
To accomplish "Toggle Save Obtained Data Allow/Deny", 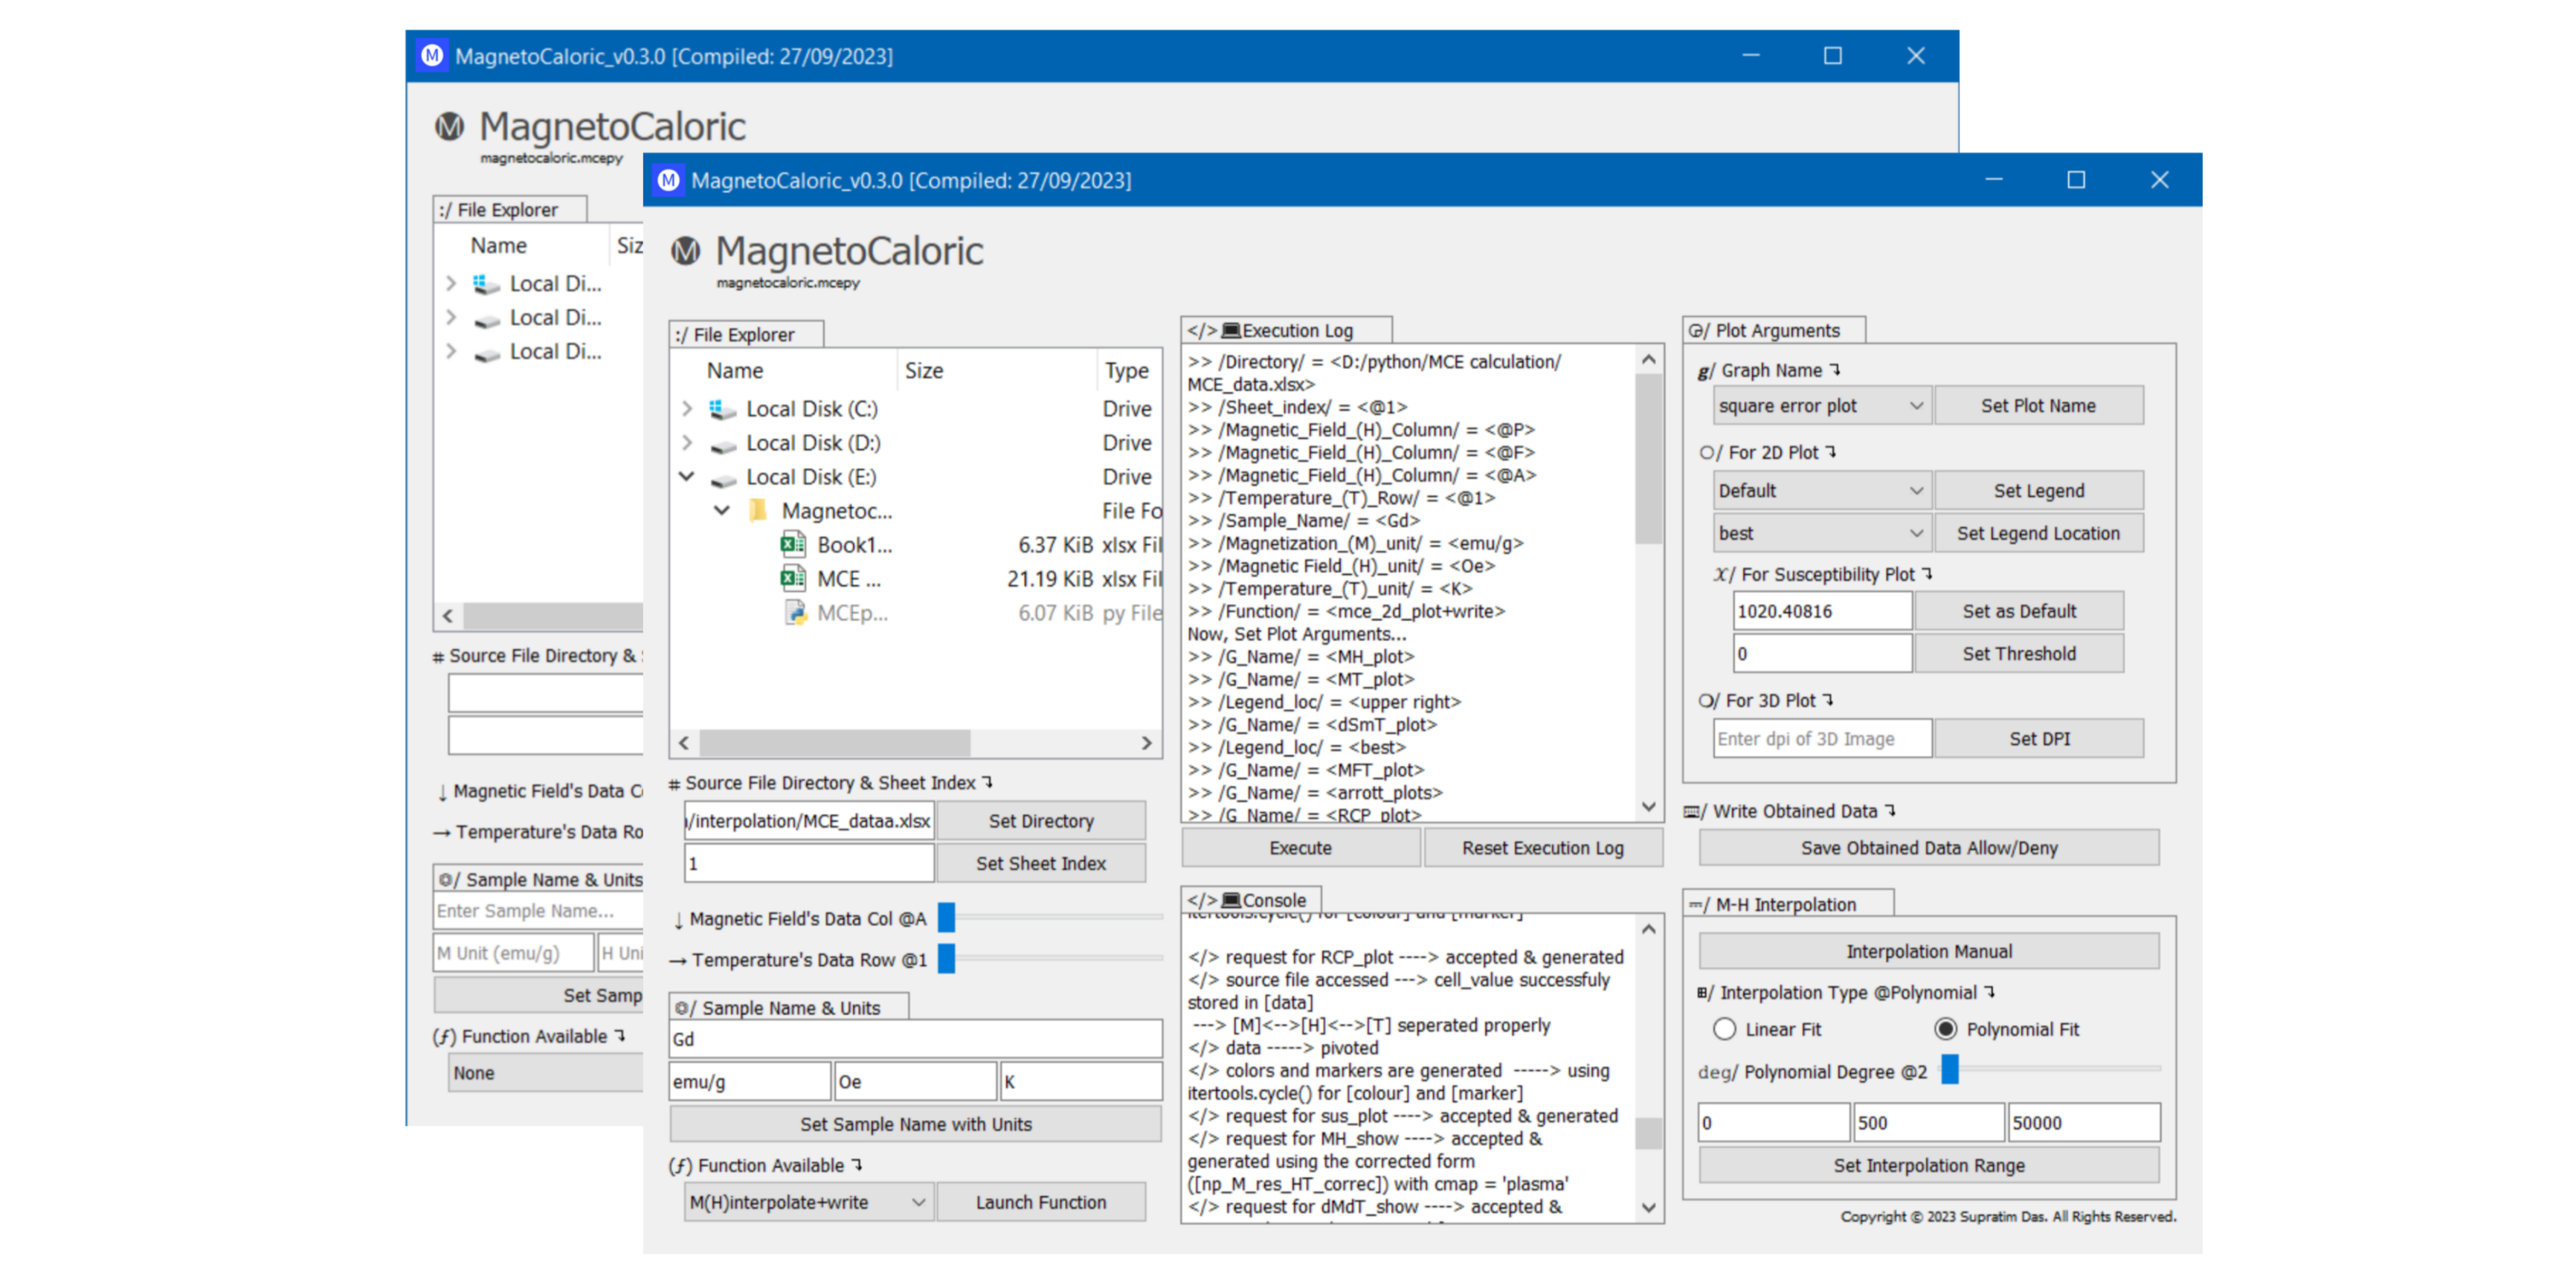I will click(1928, 848).
